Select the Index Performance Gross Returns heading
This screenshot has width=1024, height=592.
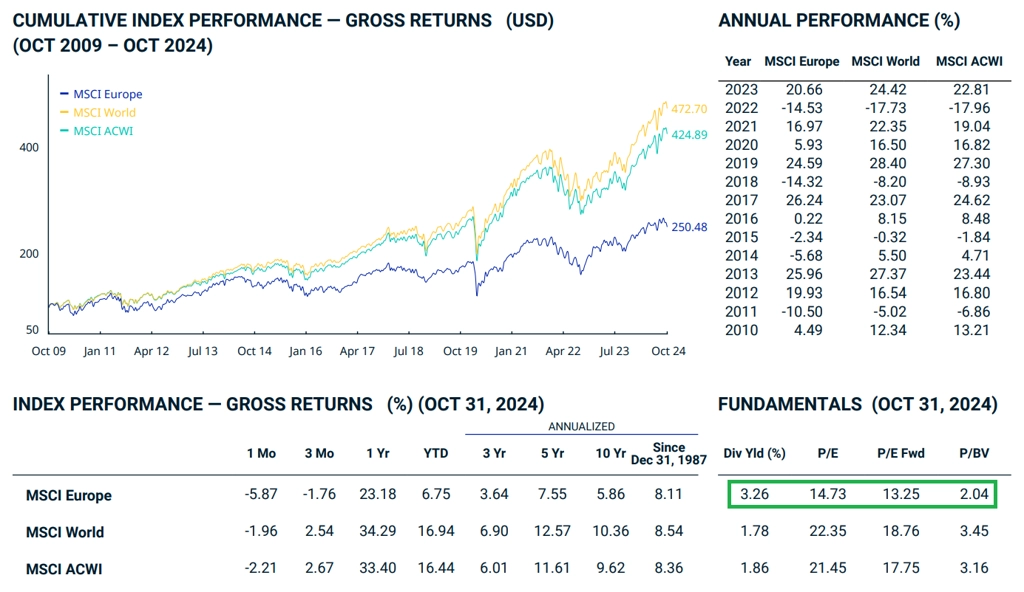(x=278, y=404)
